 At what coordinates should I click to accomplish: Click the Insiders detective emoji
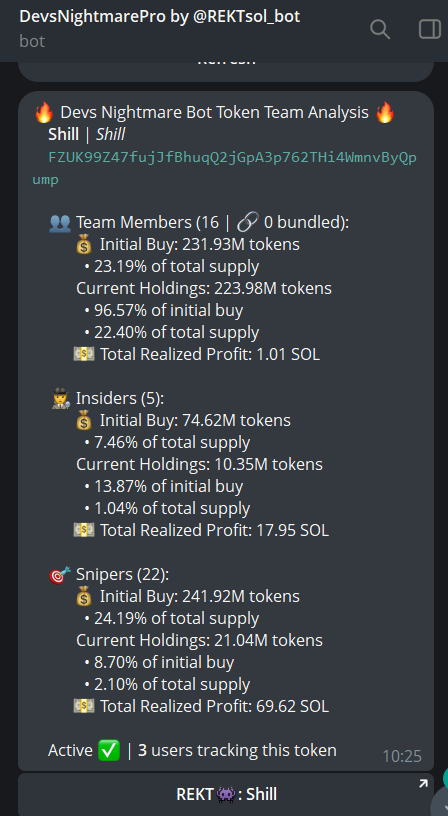pos(61,399)
